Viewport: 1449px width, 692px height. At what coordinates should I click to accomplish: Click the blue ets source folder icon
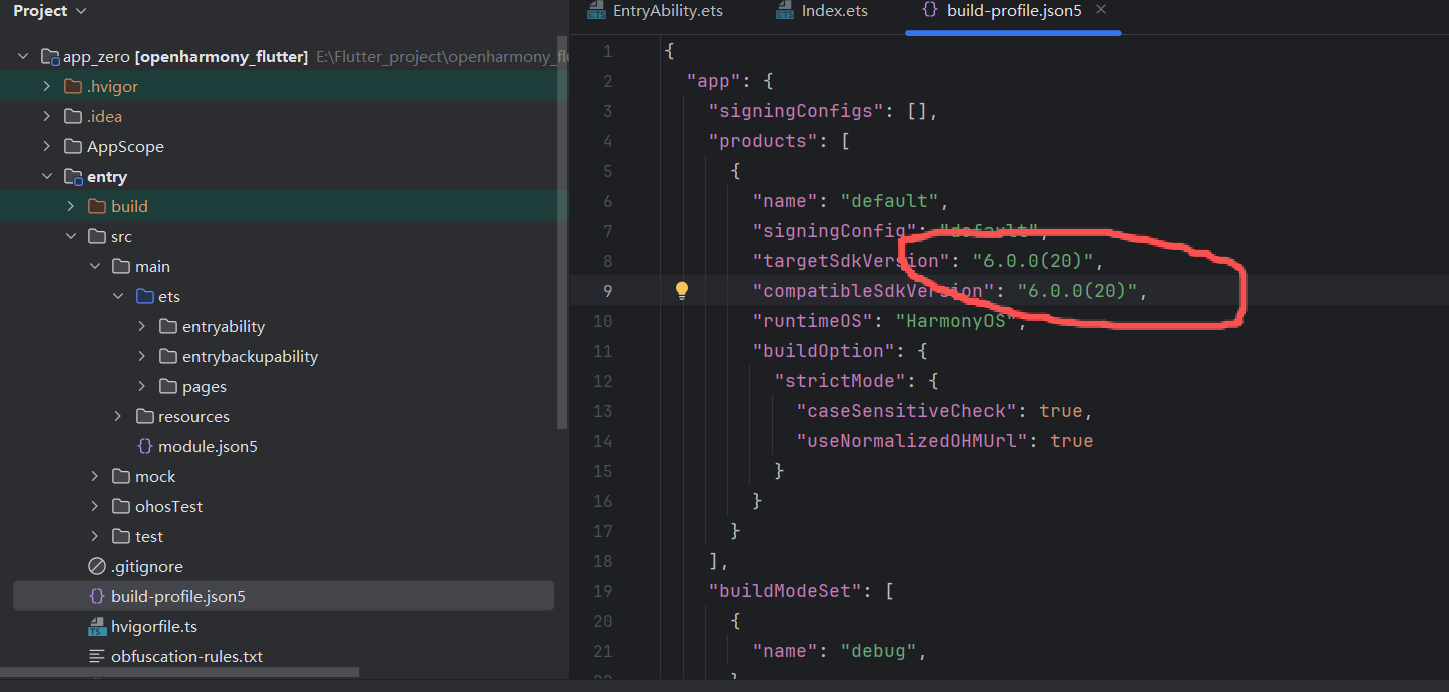tap(144, 297)
